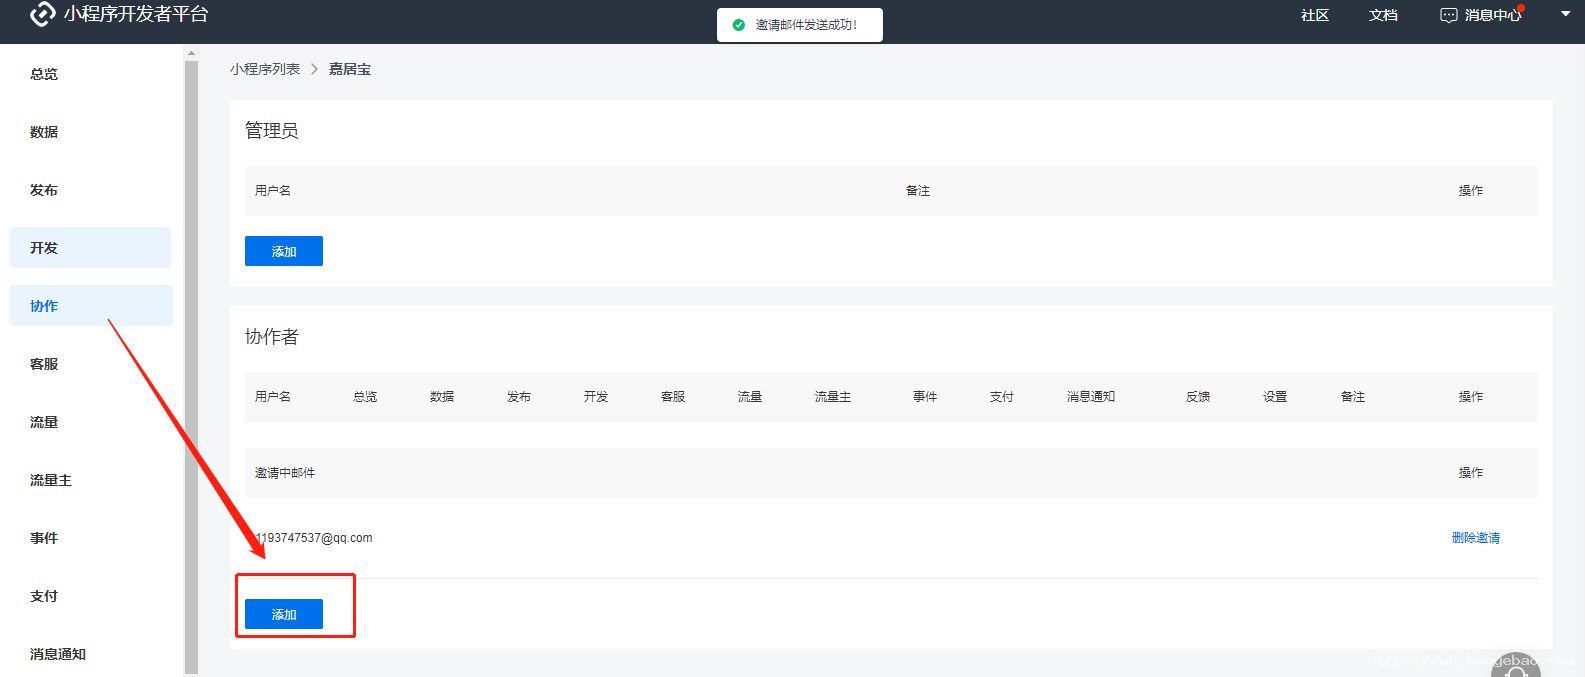The height and width of the screenshot is (677, 1585).
Task: Select 开发 in the sidebar
Action: click(x=44, y=248)
